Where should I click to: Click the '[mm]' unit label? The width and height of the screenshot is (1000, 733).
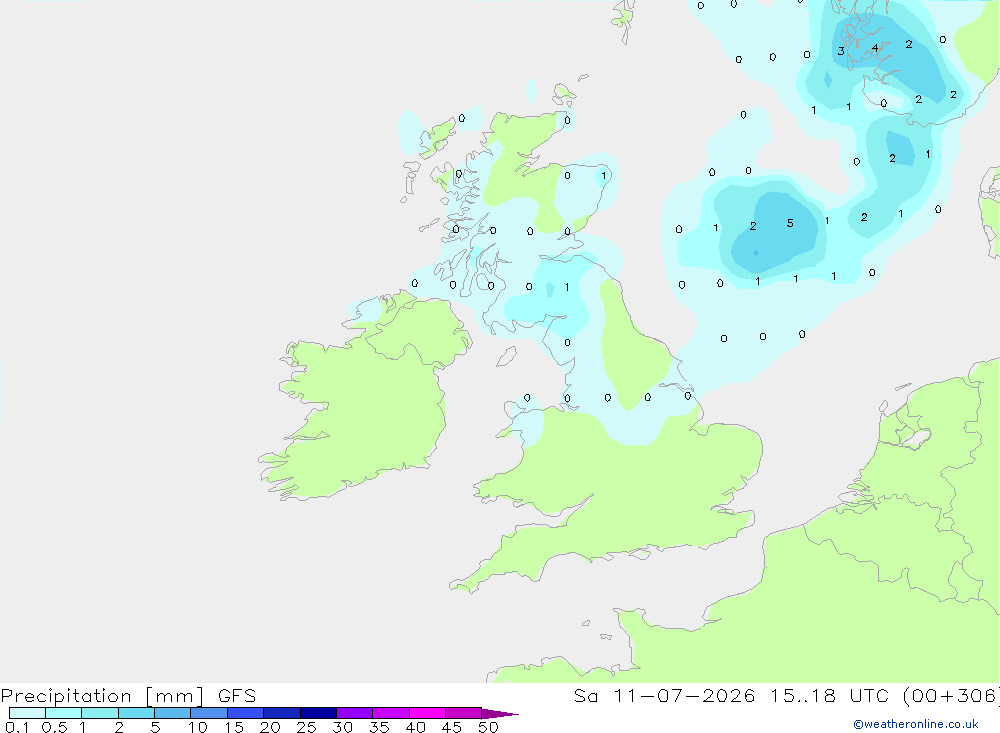pyautogui.click(x=174, y=696)
